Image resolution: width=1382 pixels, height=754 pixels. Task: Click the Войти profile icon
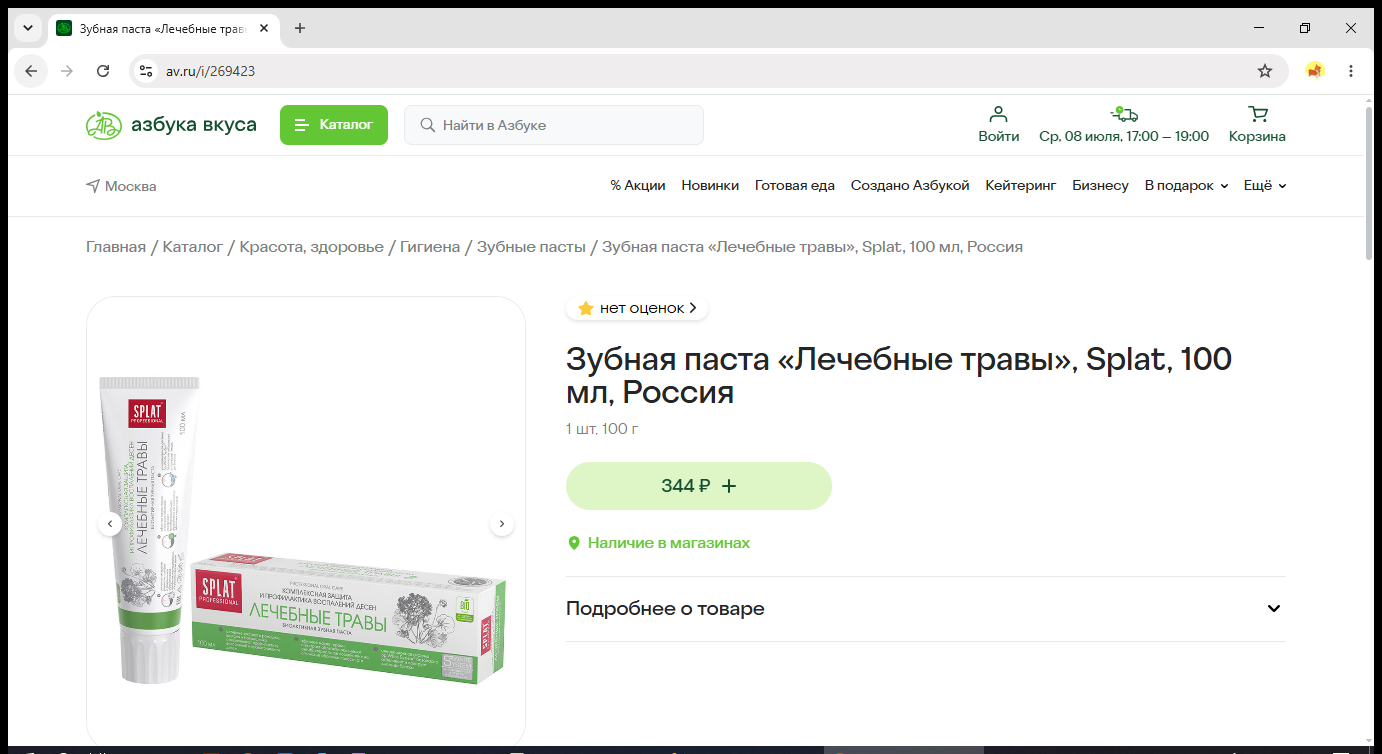[999, 125]
